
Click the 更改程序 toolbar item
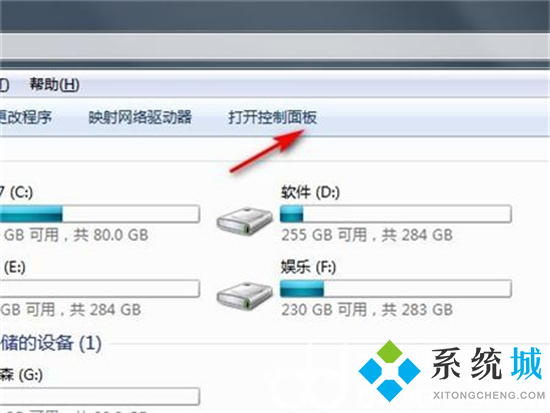(x=26, y=117)
